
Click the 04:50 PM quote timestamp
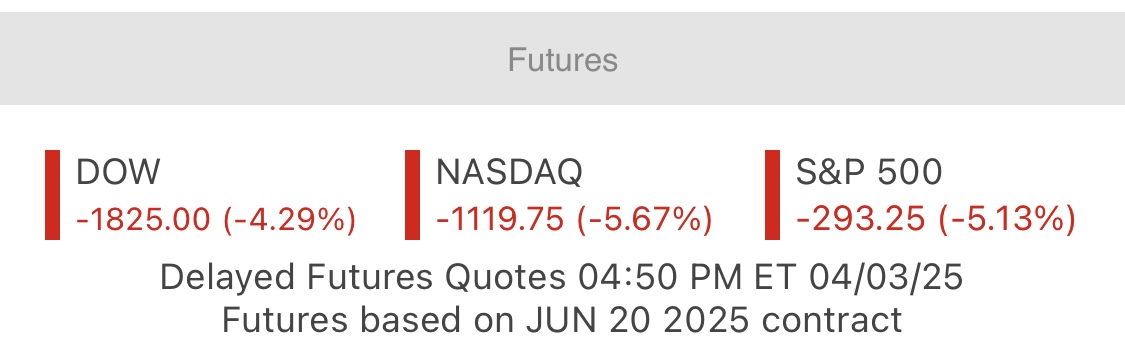pos(662,278)
